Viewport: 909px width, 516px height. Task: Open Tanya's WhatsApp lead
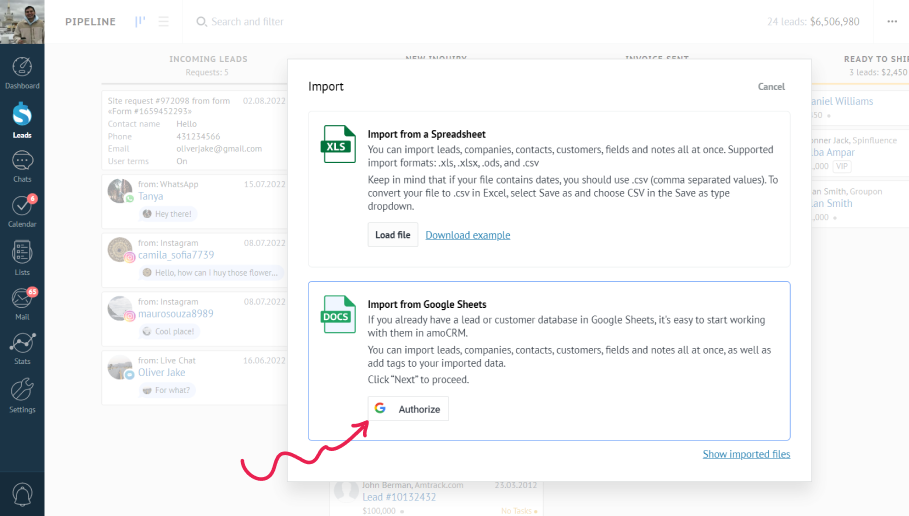point(151,197)
